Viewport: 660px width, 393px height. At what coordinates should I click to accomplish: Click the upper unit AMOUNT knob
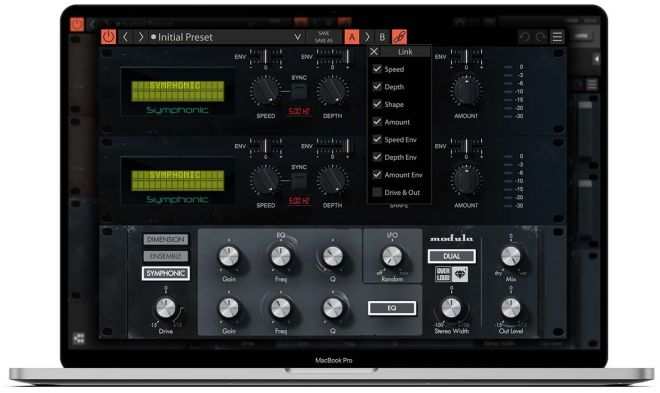pyautogui.click(x=466, y=91)
